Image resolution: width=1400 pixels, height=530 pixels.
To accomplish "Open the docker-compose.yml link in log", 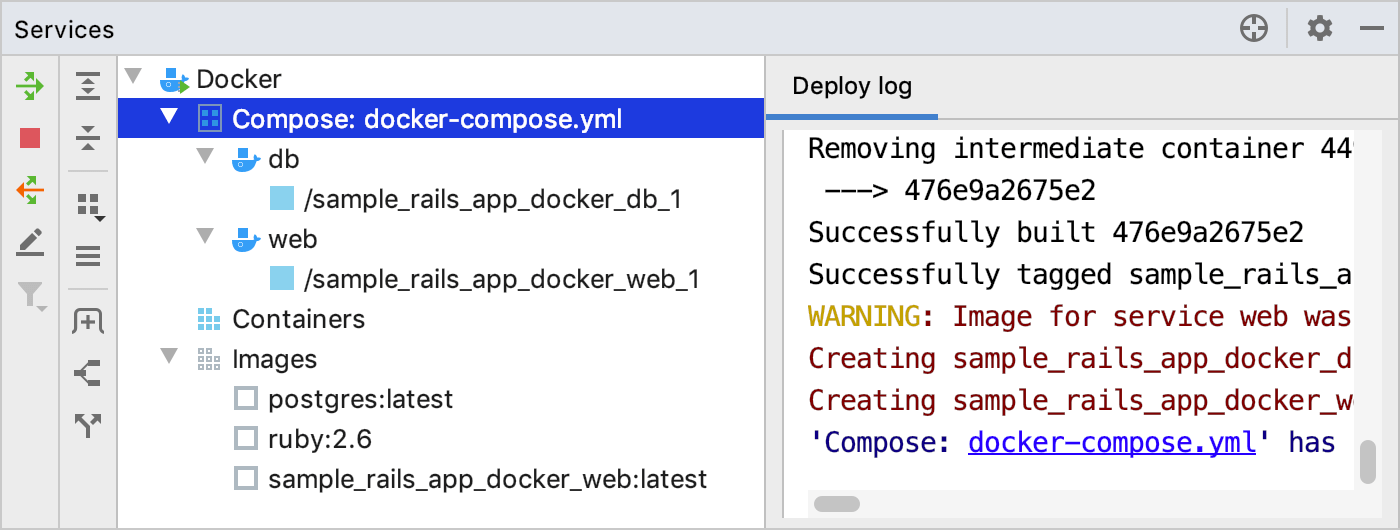I will tap(1112, 442).
